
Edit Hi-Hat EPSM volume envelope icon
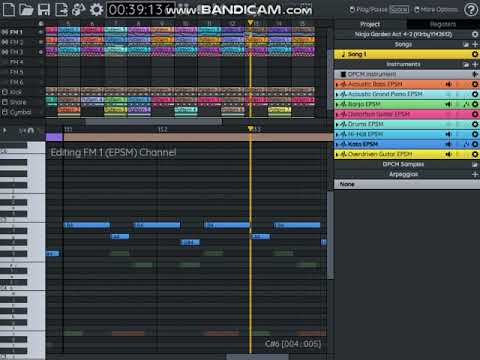tap(449, 134)
